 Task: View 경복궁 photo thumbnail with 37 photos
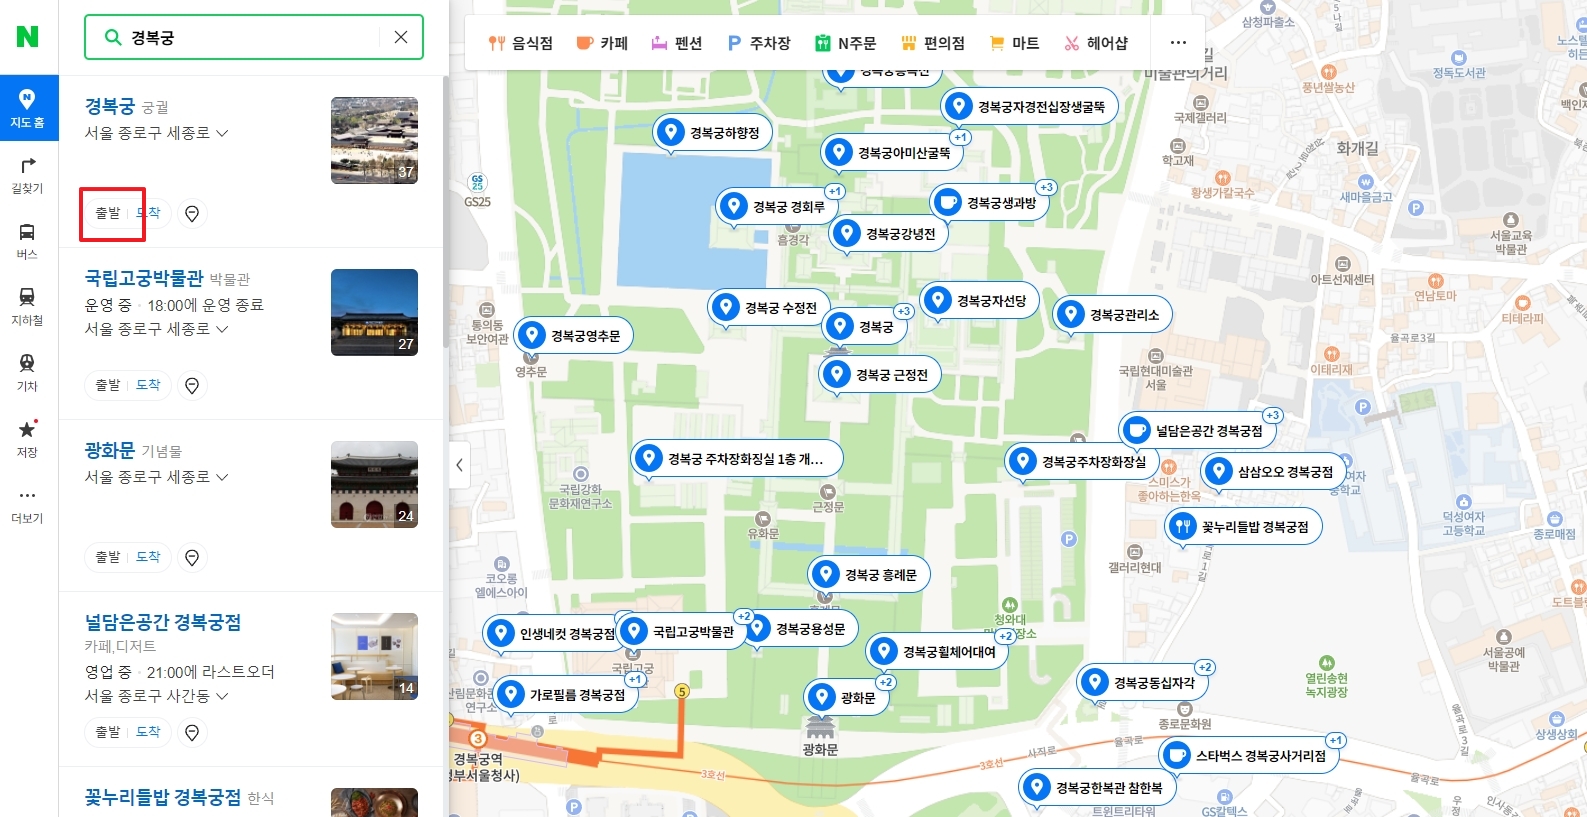(x=374, y=140)
